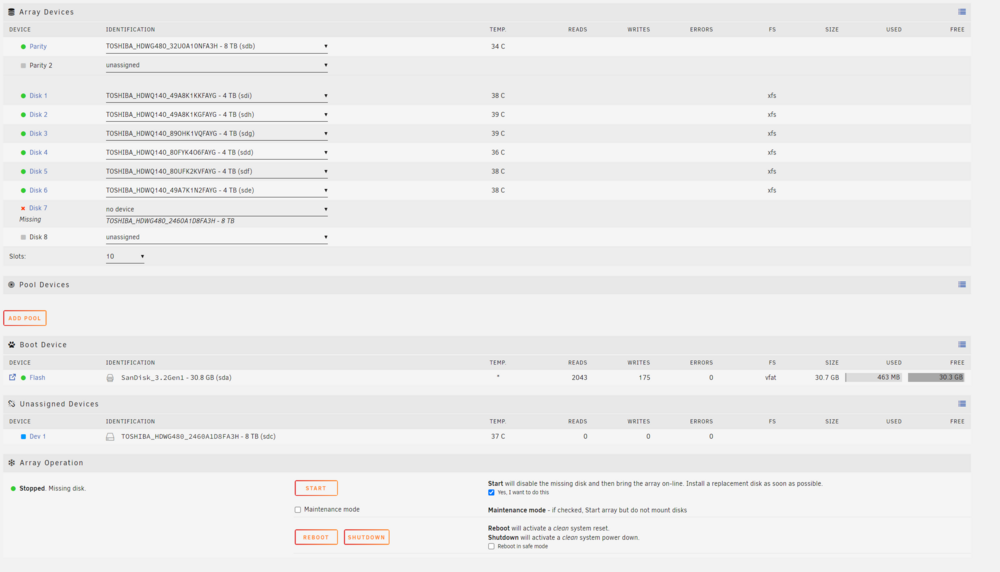Click the Array Devices header icon
1000x572 pixels.
point(11,11)
